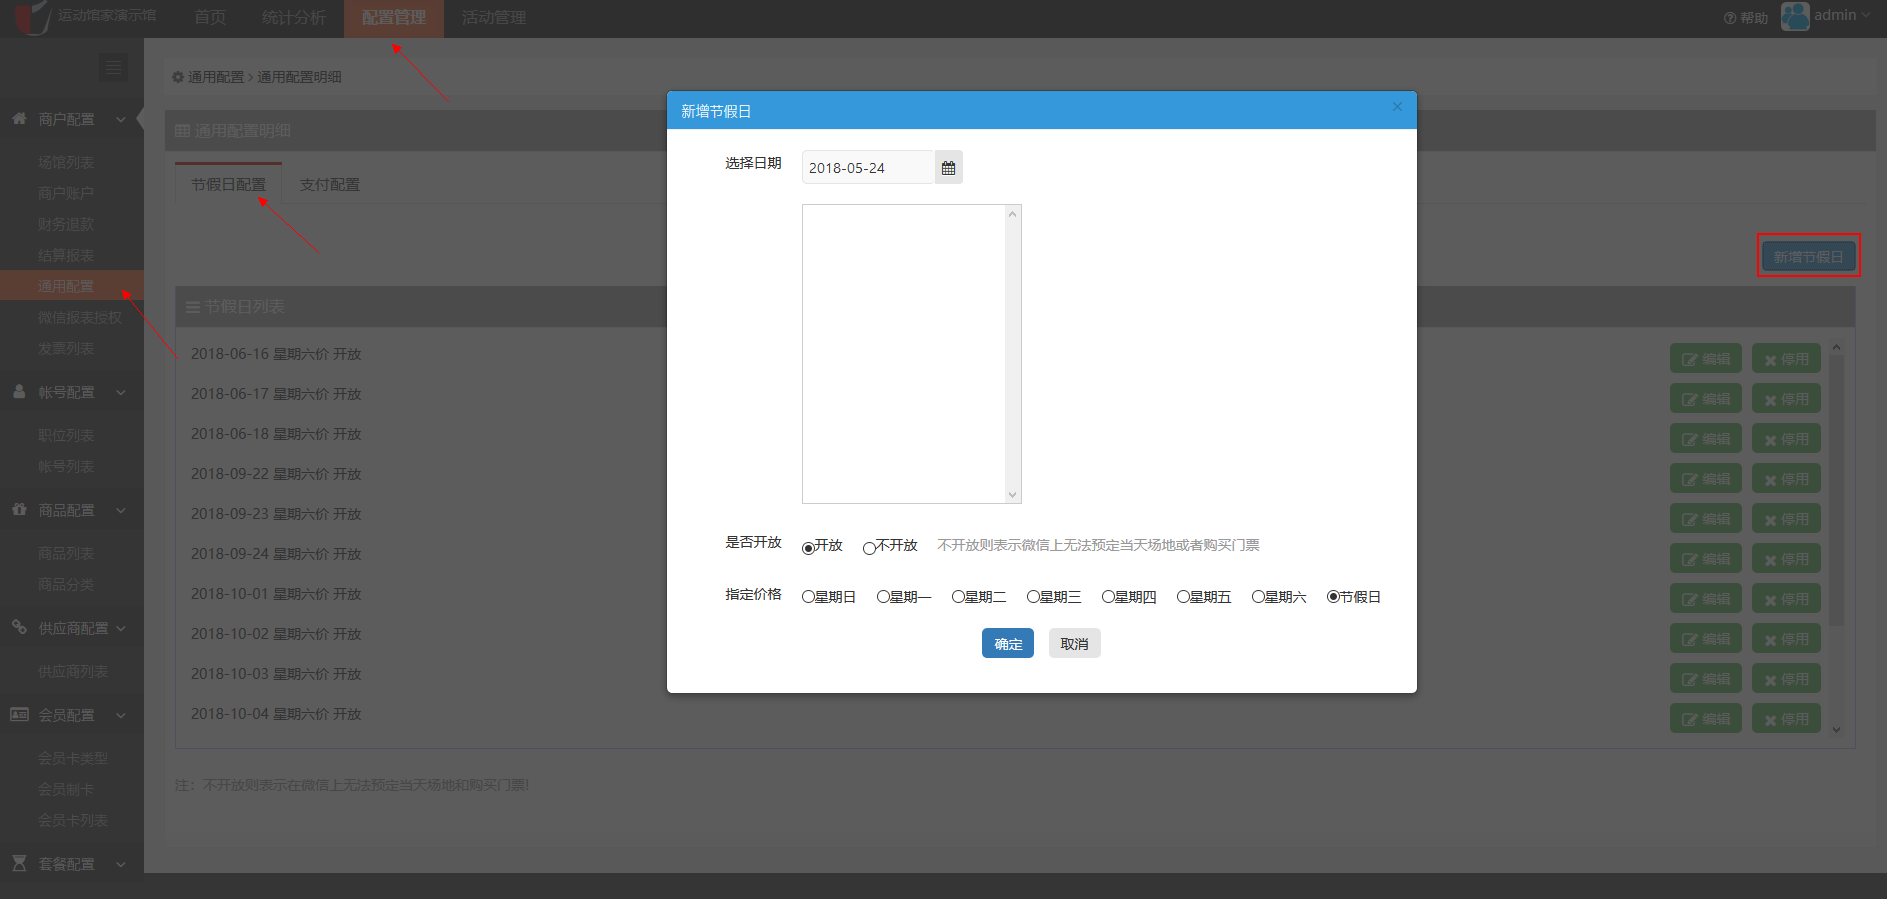Switch to the 节假日配置 tab
Image resolution: width=1887 pixels, height=899 pixels.
(228, 184)
